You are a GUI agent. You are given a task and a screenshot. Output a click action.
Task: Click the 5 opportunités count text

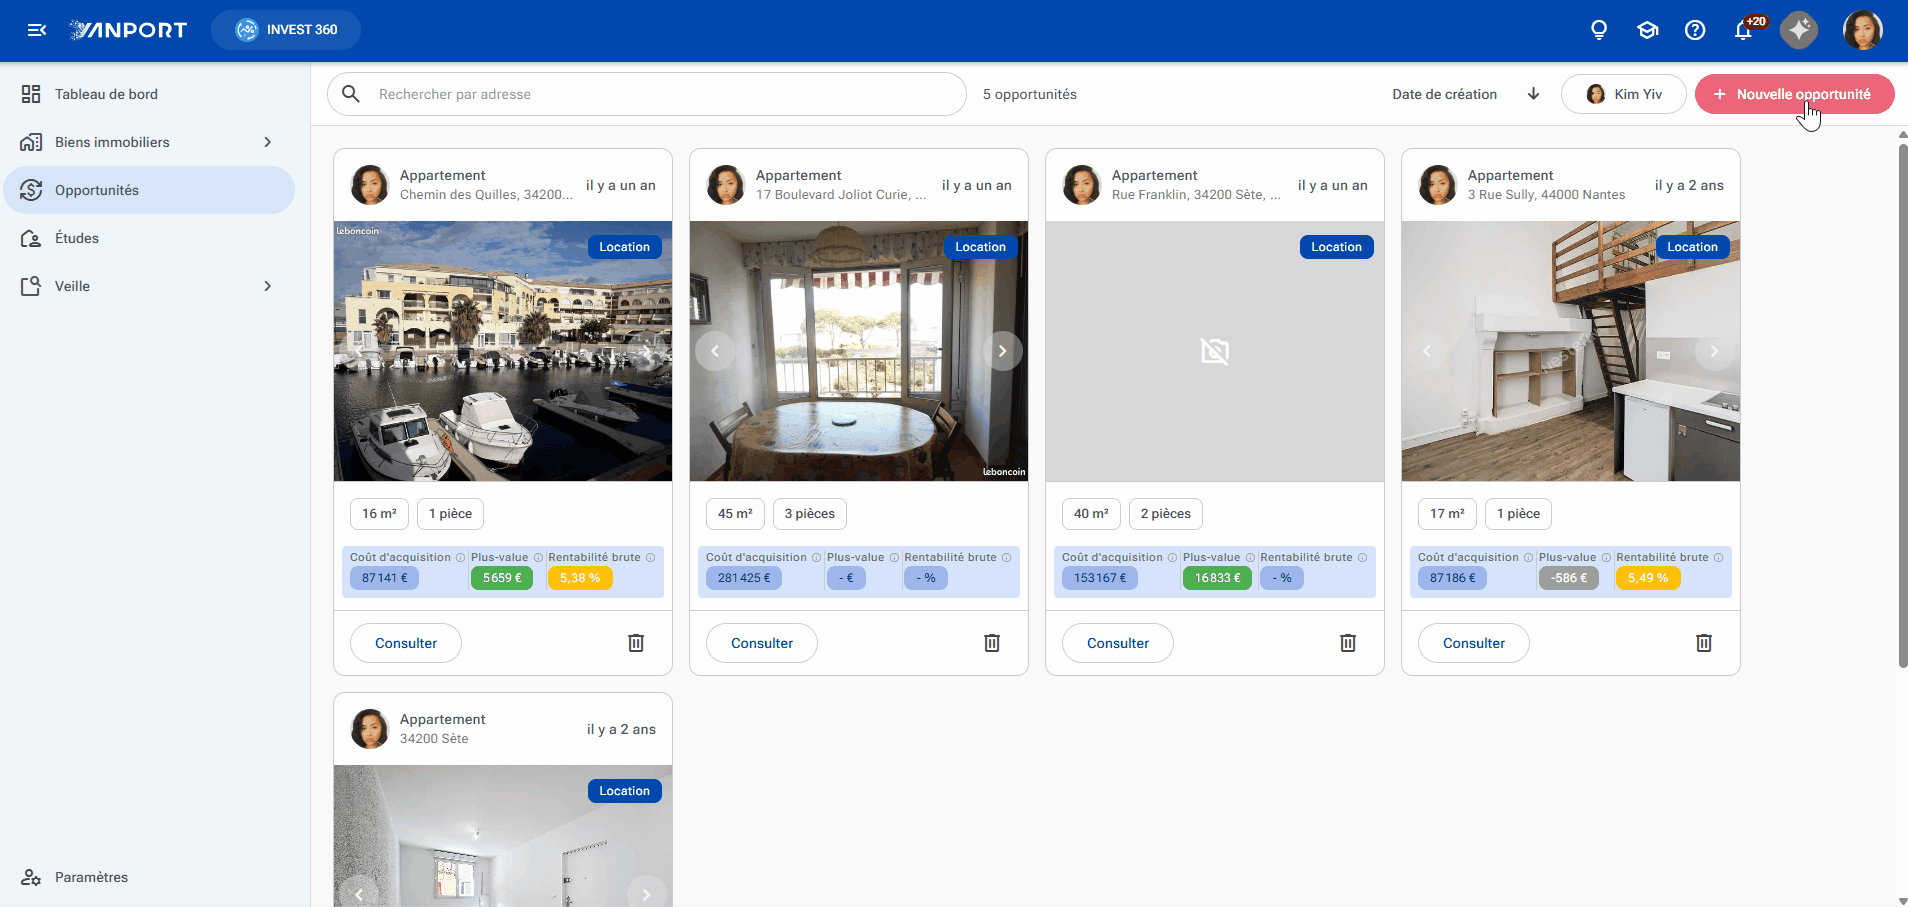1030,94
